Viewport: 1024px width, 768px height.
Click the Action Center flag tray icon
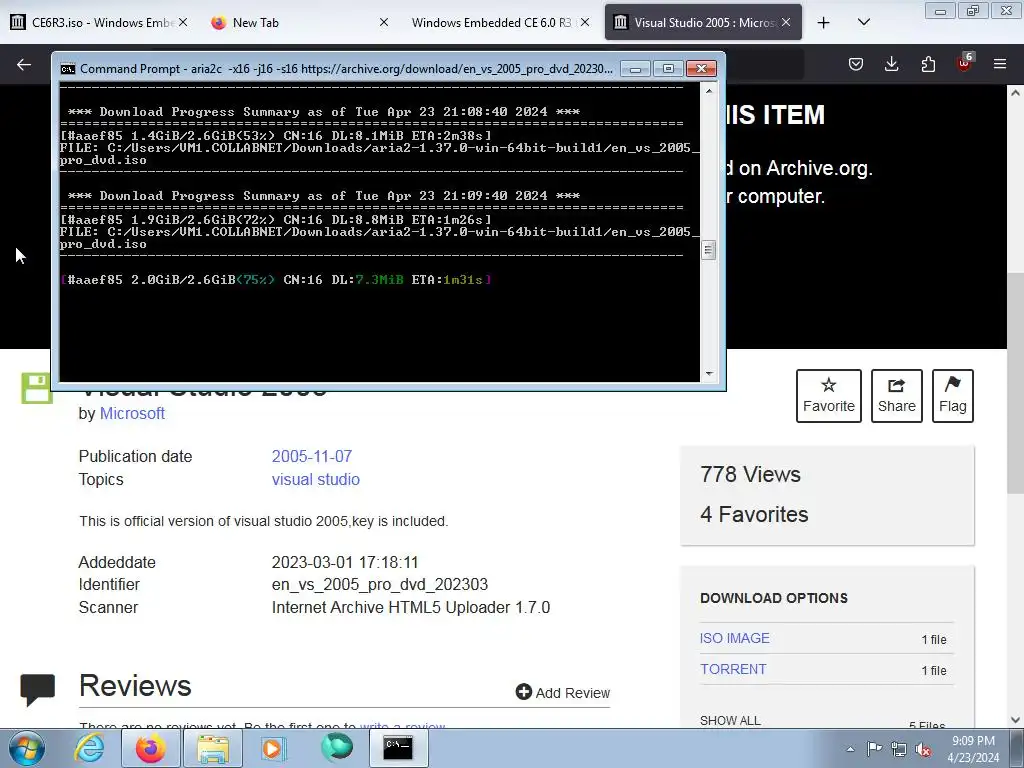pos(874,749)
